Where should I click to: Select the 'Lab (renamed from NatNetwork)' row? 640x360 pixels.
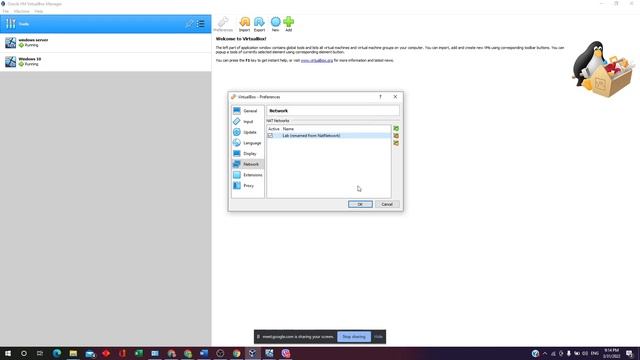point(329,136)
